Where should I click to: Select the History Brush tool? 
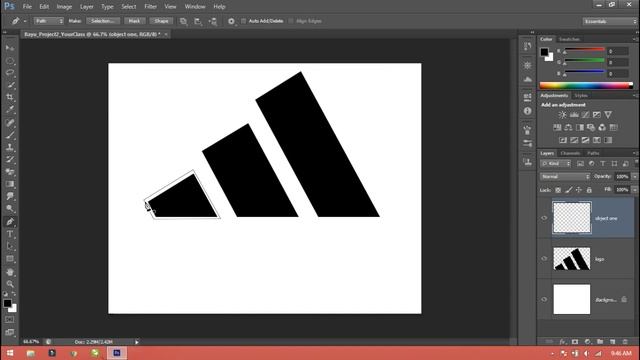(x=10, y=160)
